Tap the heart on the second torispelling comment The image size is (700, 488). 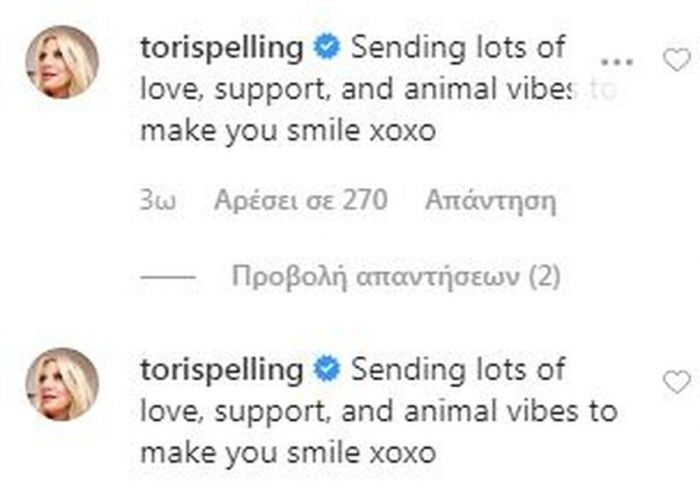coord(677,382)
